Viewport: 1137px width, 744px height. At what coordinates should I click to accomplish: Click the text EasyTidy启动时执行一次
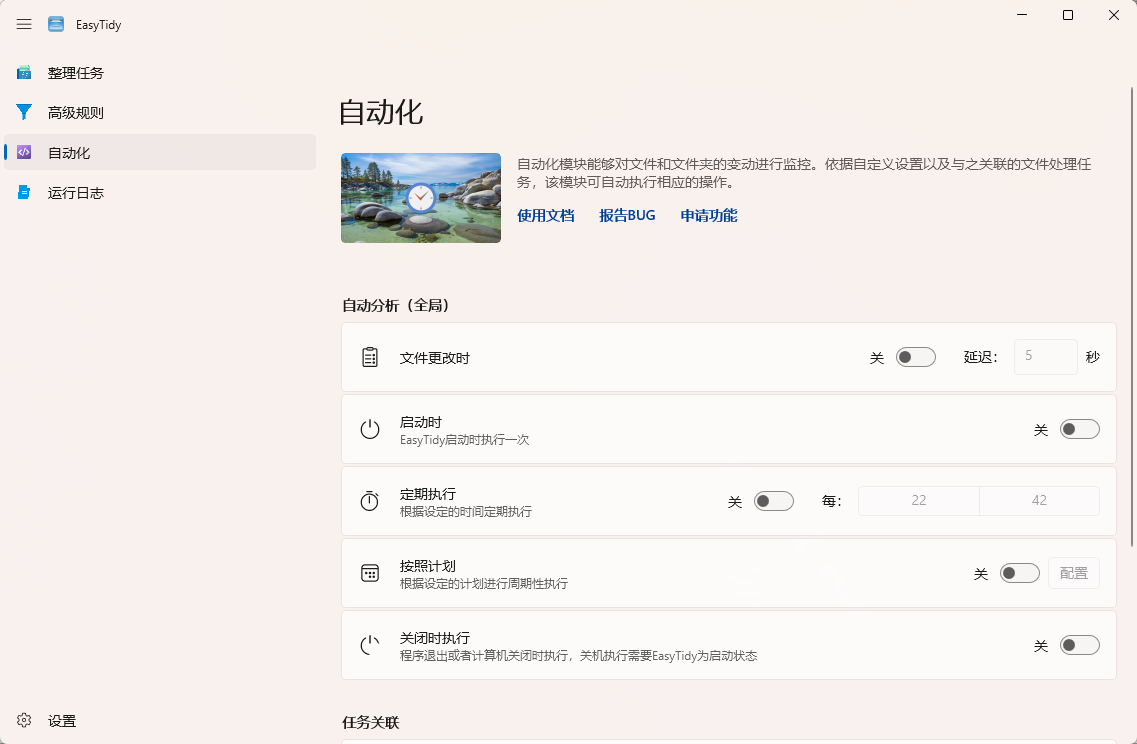point(464,440)
